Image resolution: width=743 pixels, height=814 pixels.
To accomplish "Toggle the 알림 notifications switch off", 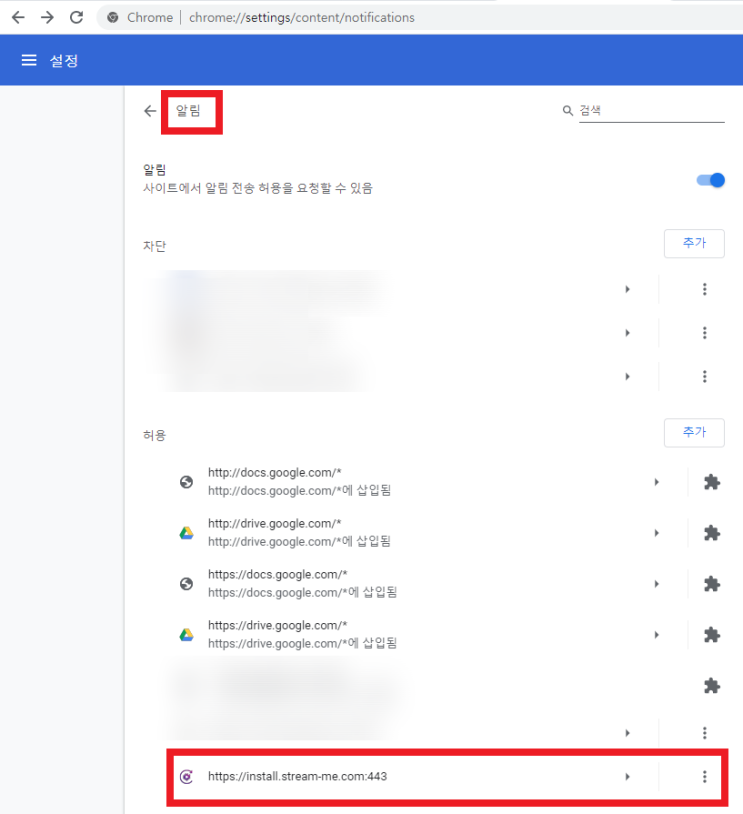I will point(711,180).
